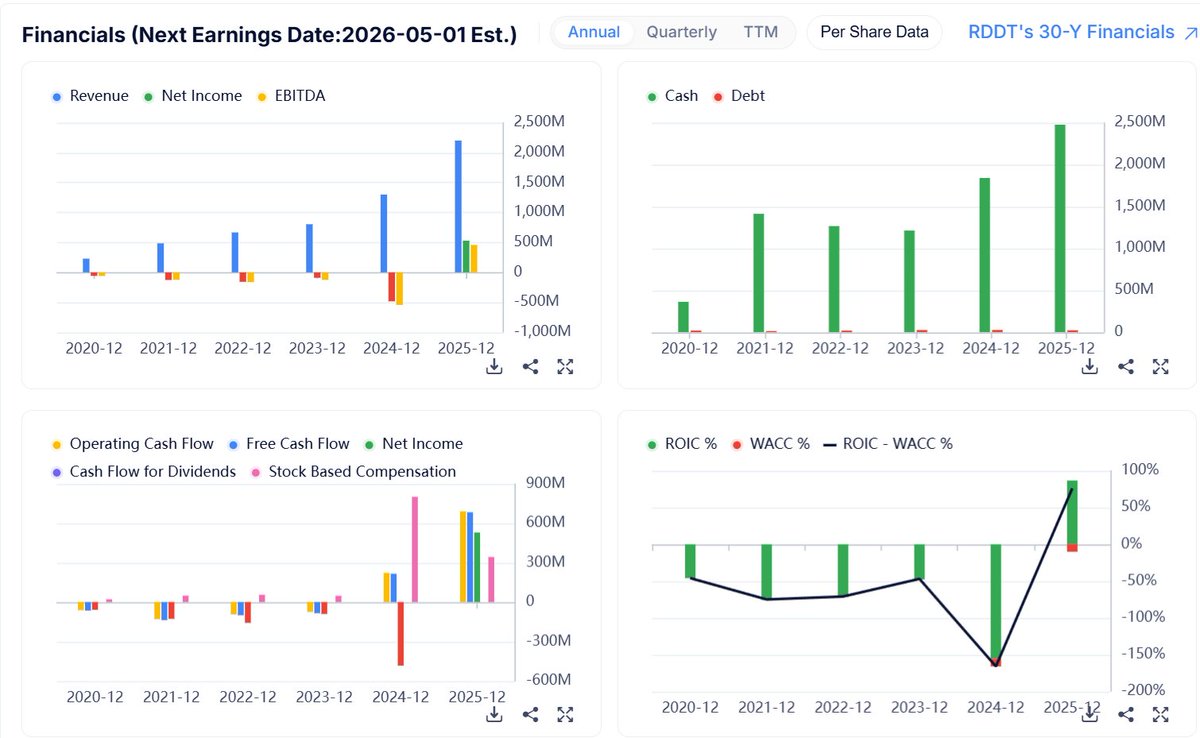Screen dimensions: 1200x738
Task: Expand the ROIC WACC chart fullscreen
Action: point(1161,714)
